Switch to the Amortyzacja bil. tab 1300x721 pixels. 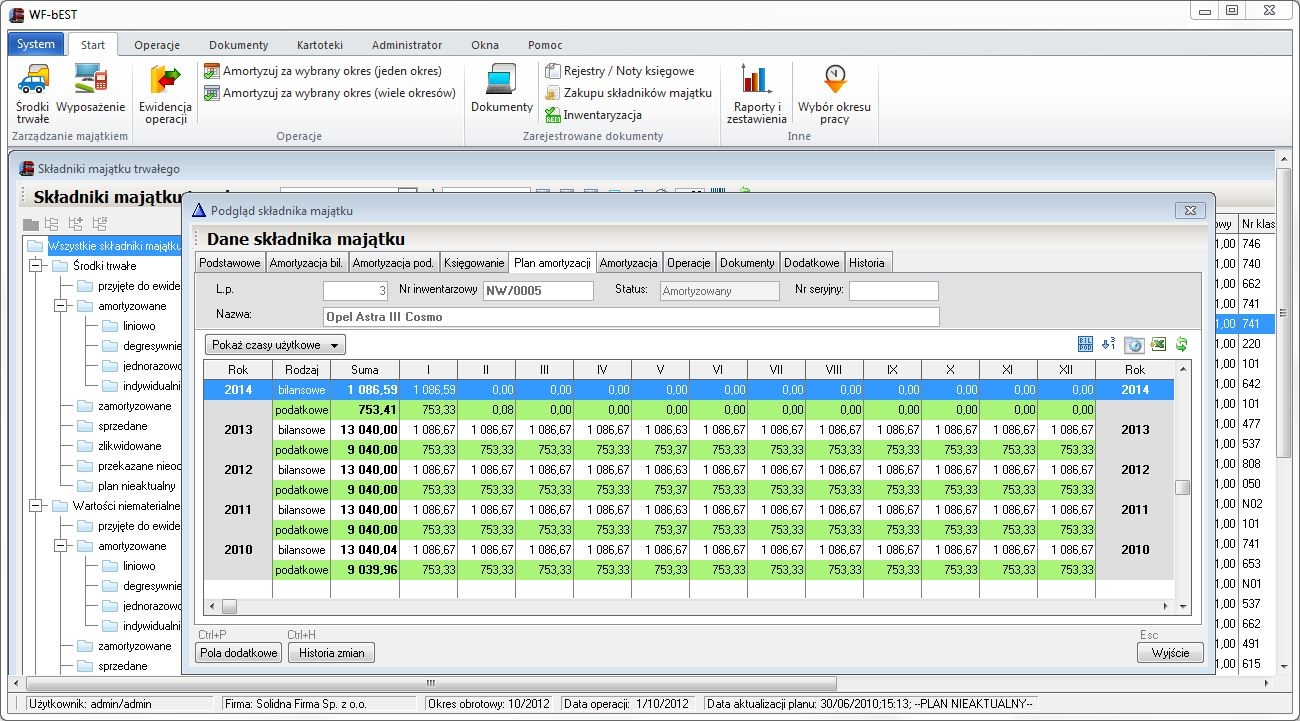pyautogui.click(x=306, y=263)
